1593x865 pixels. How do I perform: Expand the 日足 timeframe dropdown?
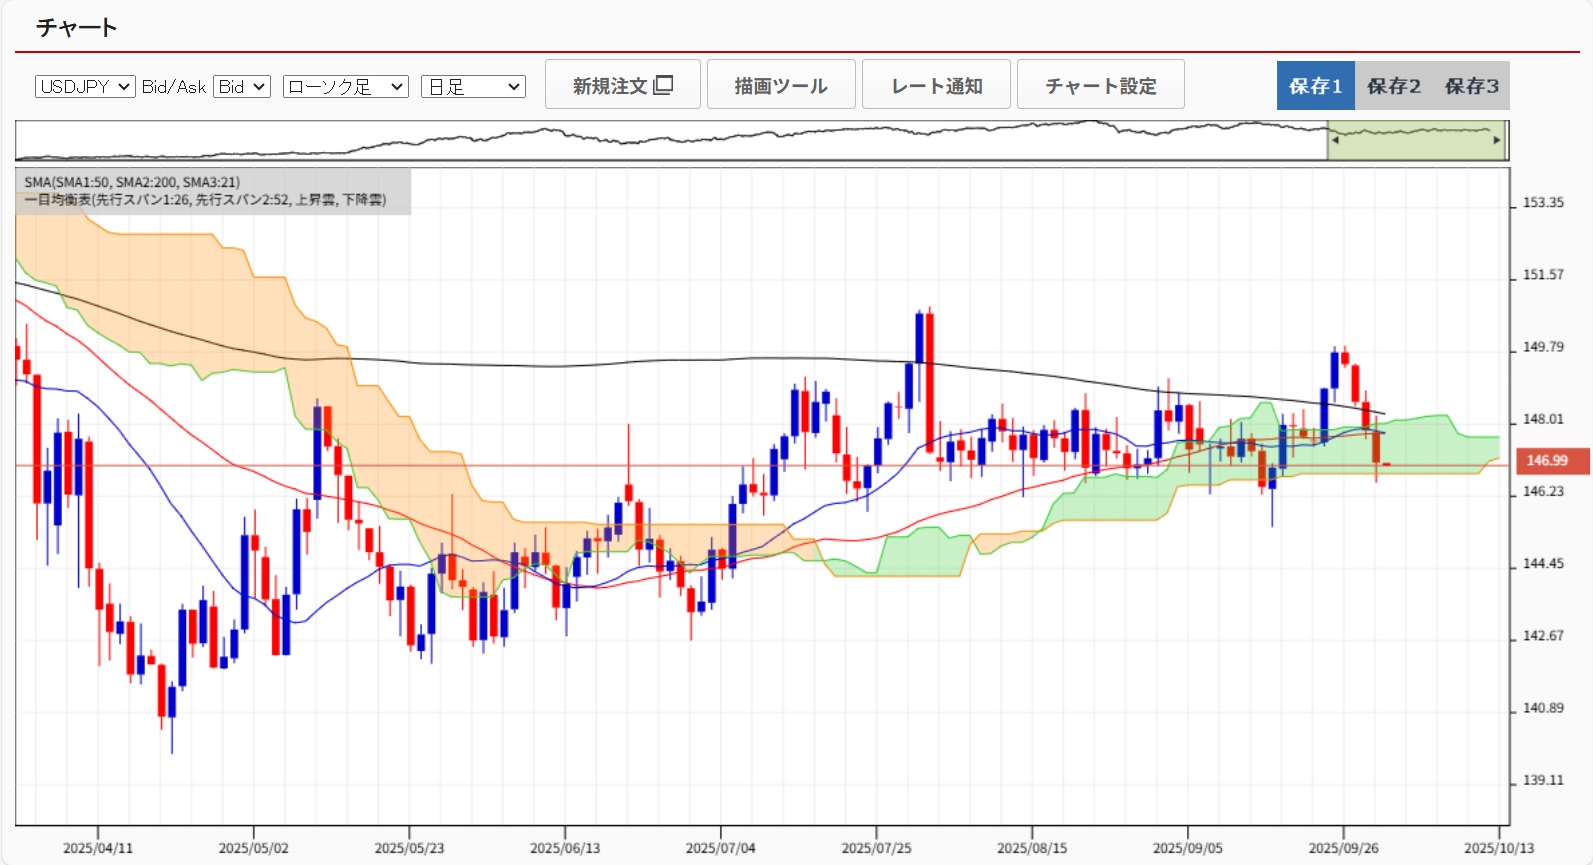point(473,87)
